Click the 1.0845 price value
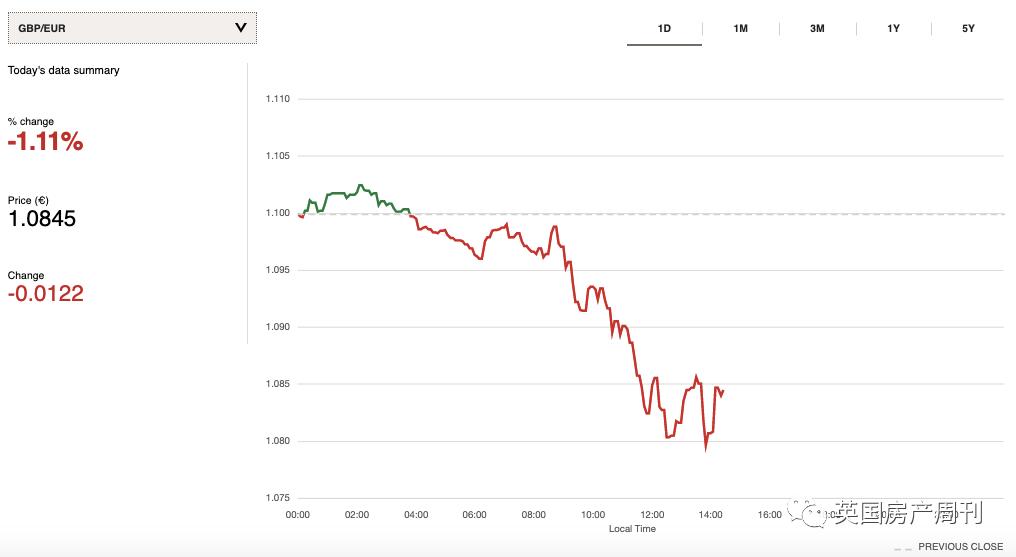1016x557 pixels. [x=42, y=218]
